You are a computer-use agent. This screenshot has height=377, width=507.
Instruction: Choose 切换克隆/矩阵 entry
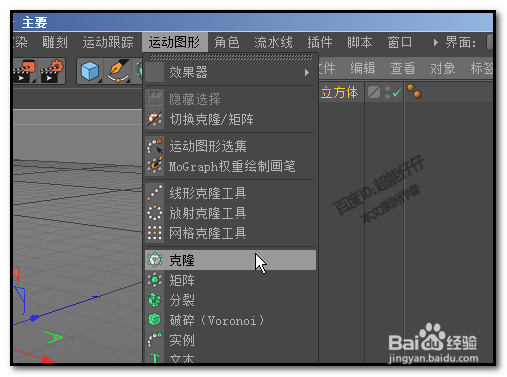(x=230, y=119)
